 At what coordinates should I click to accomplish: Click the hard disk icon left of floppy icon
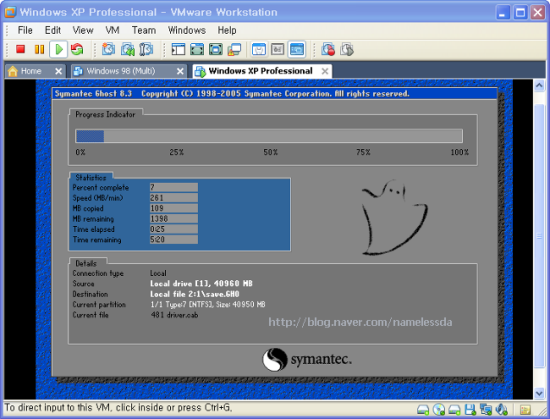coord(455,410)
